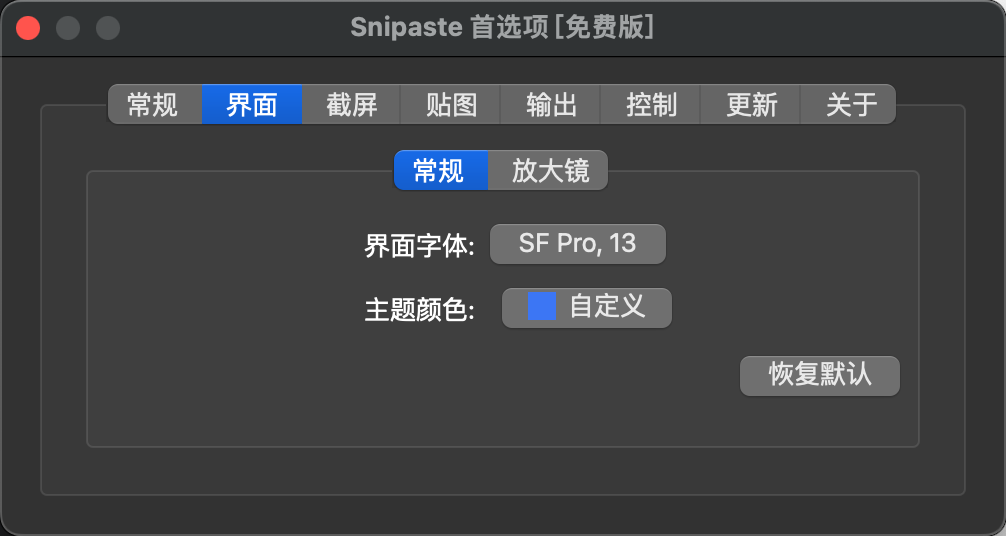This screenshot has width=1006, height=536.
Task: Switch to the 截屏 tab
Action: (351, 104)
